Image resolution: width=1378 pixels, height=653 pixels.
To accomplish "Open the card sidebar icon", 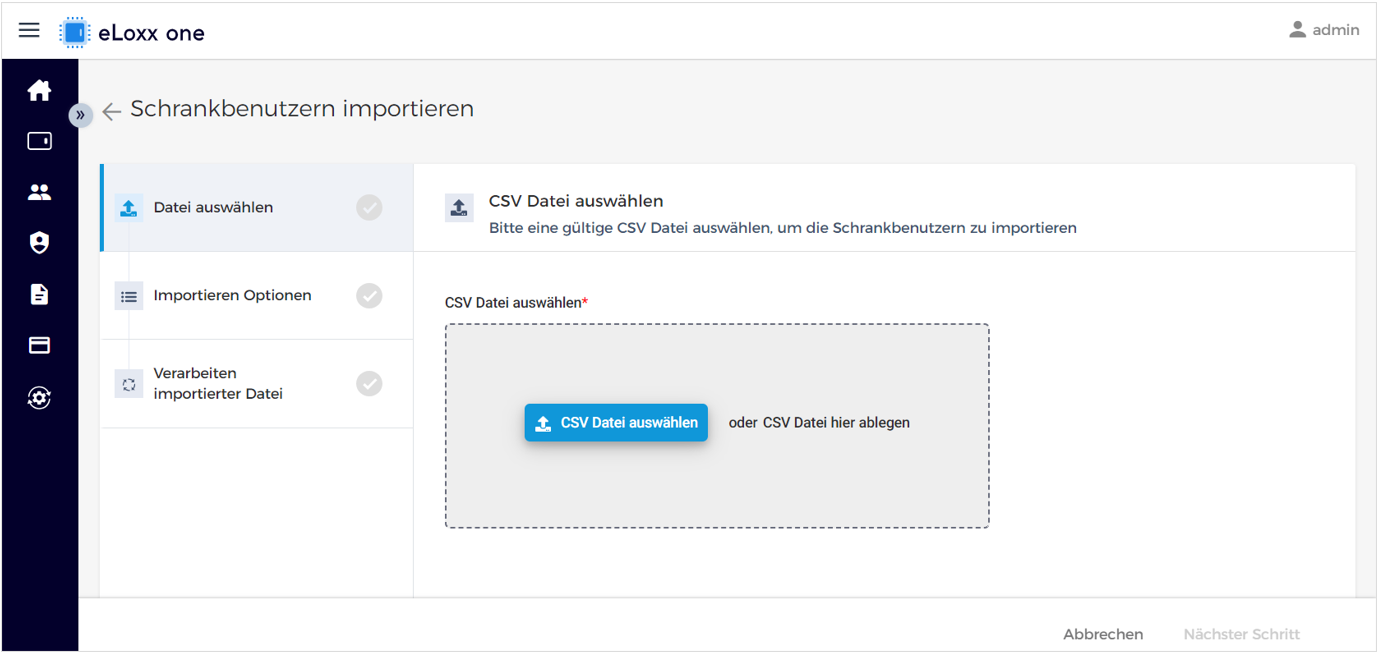I will tap(39, 345).
